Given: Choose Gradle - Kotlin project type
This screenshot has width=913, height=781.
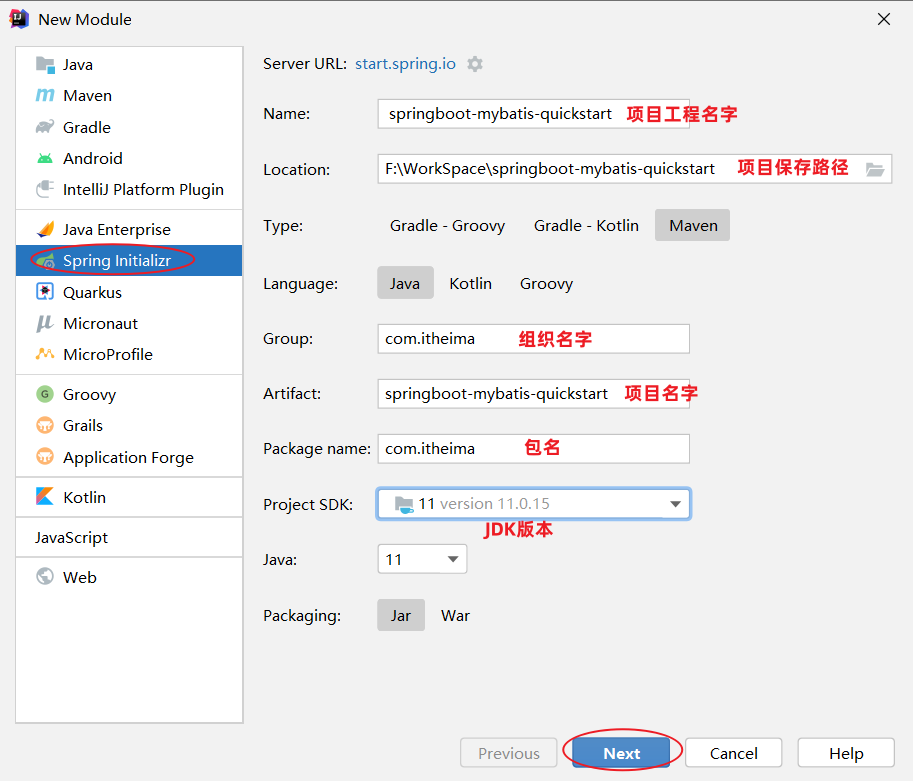Looking at the screenshot, I should point(586,225).
